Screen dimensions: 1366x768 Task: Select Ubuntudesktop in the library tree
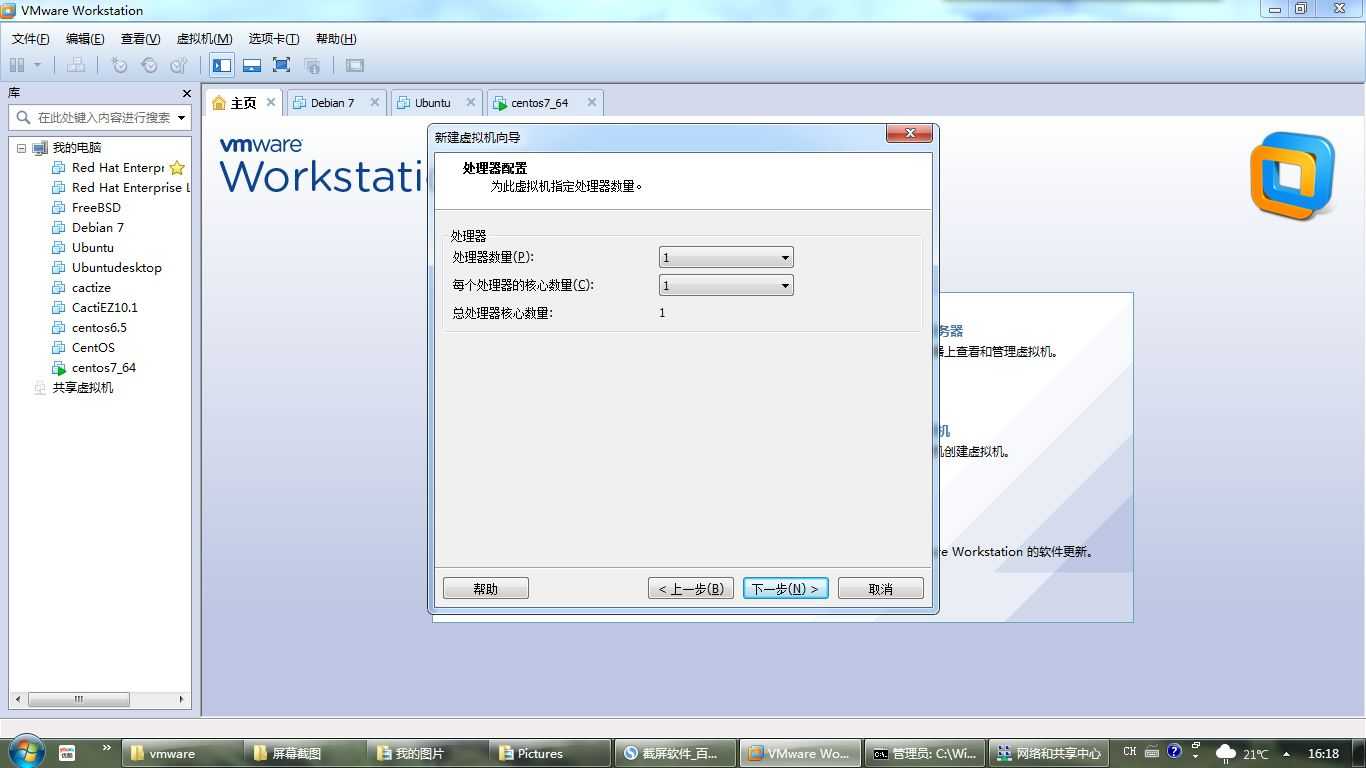pyautogui.click(x=107, y=268)
